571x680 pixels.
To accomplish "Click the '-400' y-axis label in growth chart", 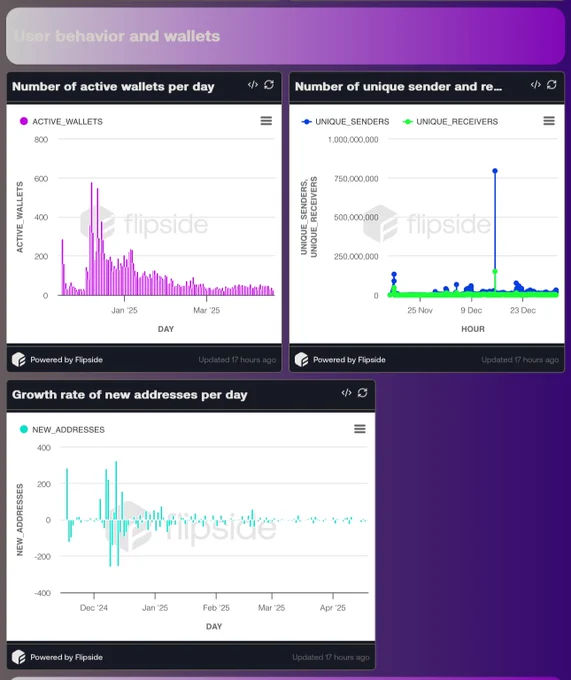I will (x=42, y=593).
